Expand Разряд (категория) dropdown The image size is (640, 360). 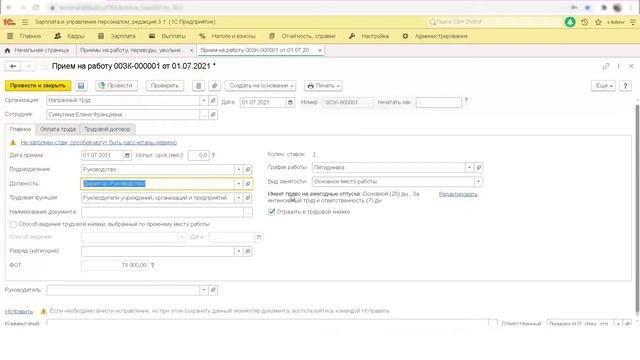pos(239,251)
